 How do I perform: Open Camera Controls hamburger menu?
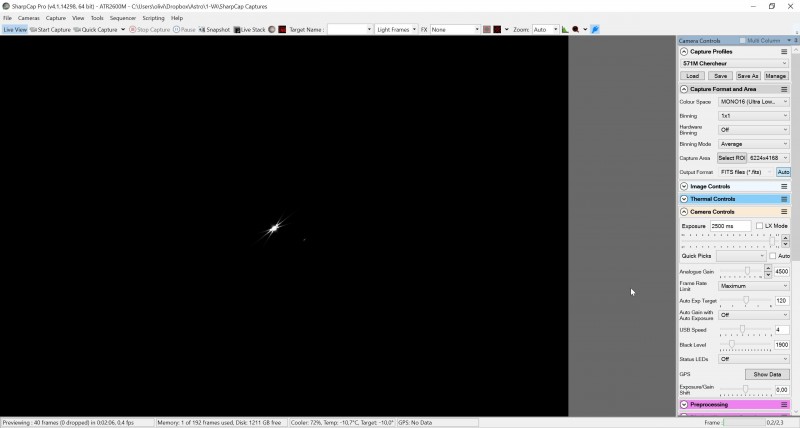pos(784,212)
